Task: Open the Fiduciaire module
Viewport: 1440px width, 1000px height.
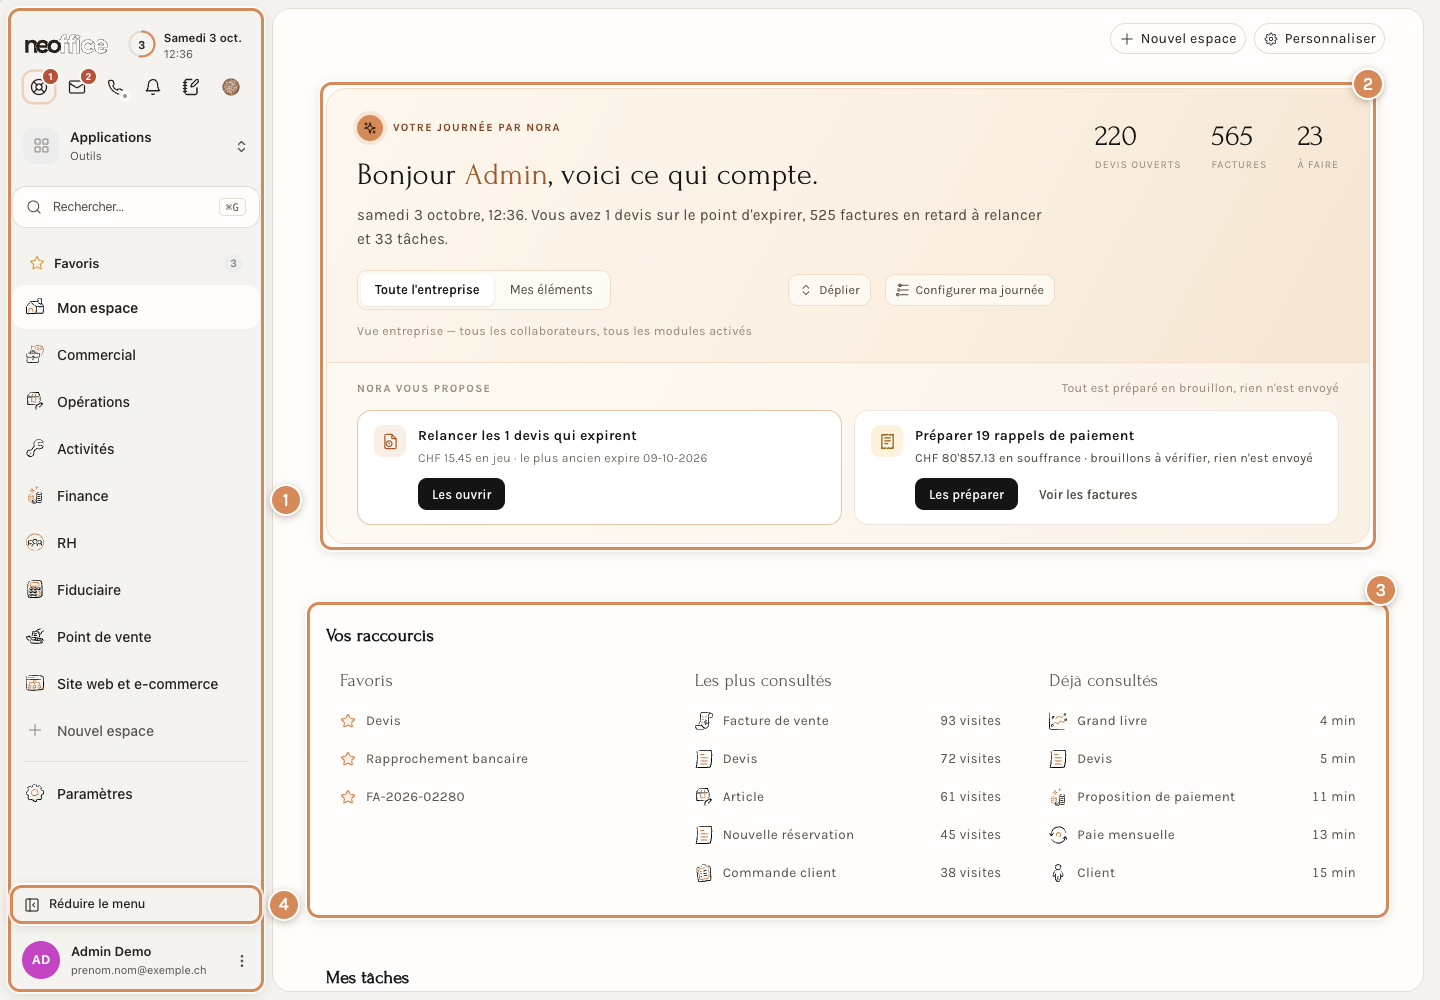Action: [x=136, y=590]
